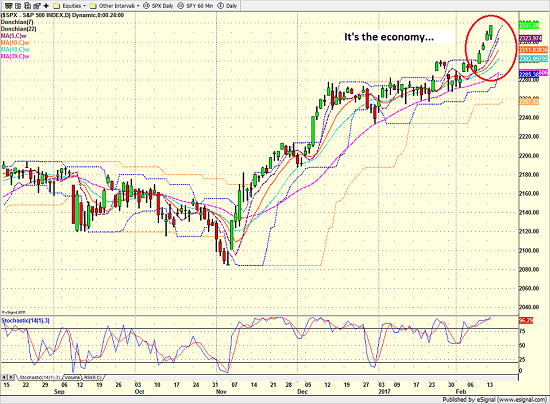
Task: Select the Donchian(7) study label
Action: coord(16,22)
